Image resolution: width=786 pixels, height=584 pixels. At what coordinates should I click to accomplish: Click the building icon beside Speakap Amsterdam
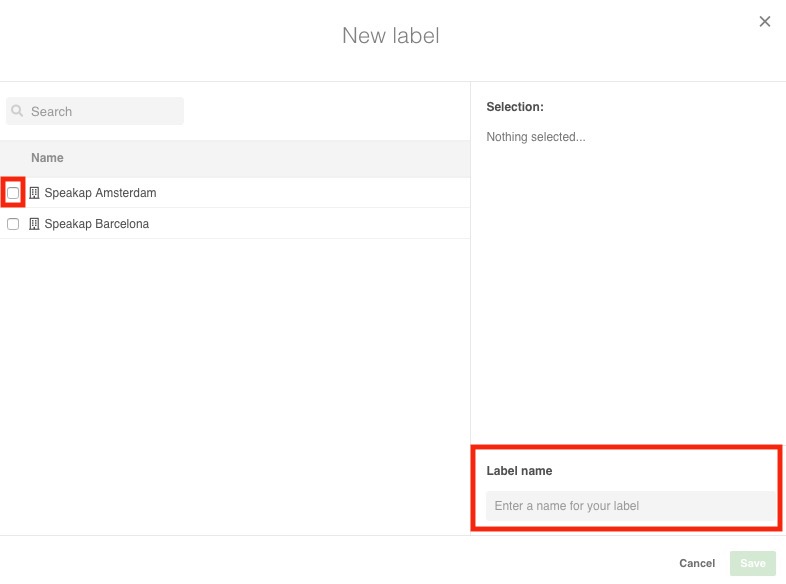34,193
